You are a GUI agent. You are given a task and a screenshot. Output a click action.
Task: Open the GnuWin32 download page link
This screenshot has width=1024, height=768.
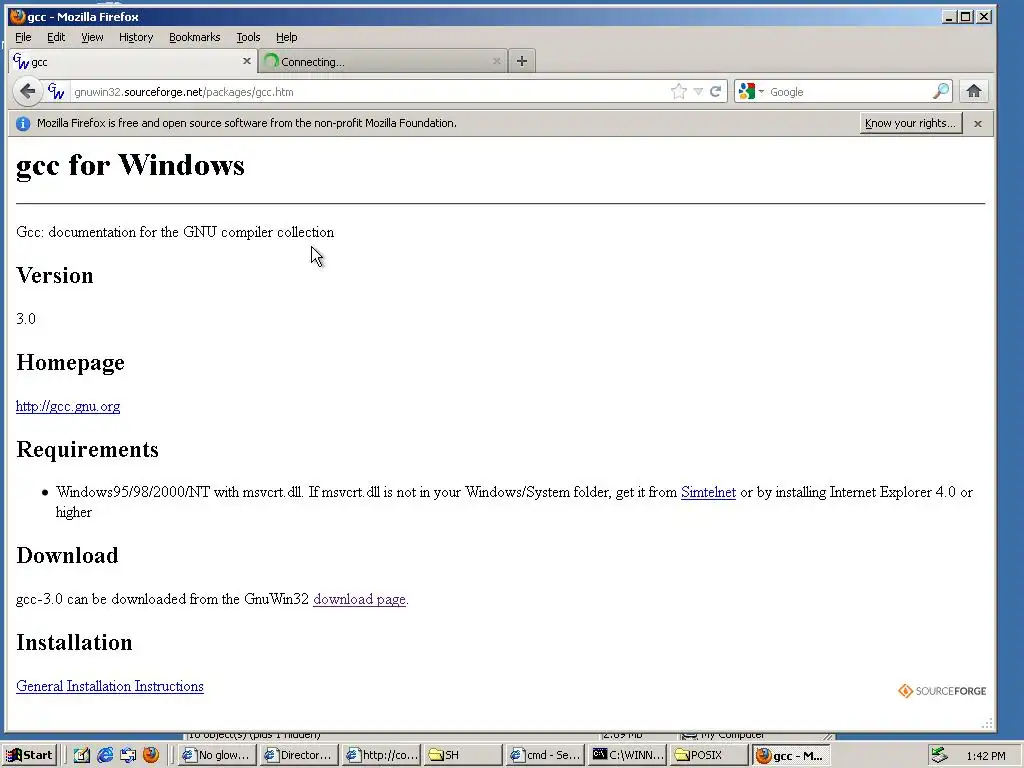click(x=359, y=599)
